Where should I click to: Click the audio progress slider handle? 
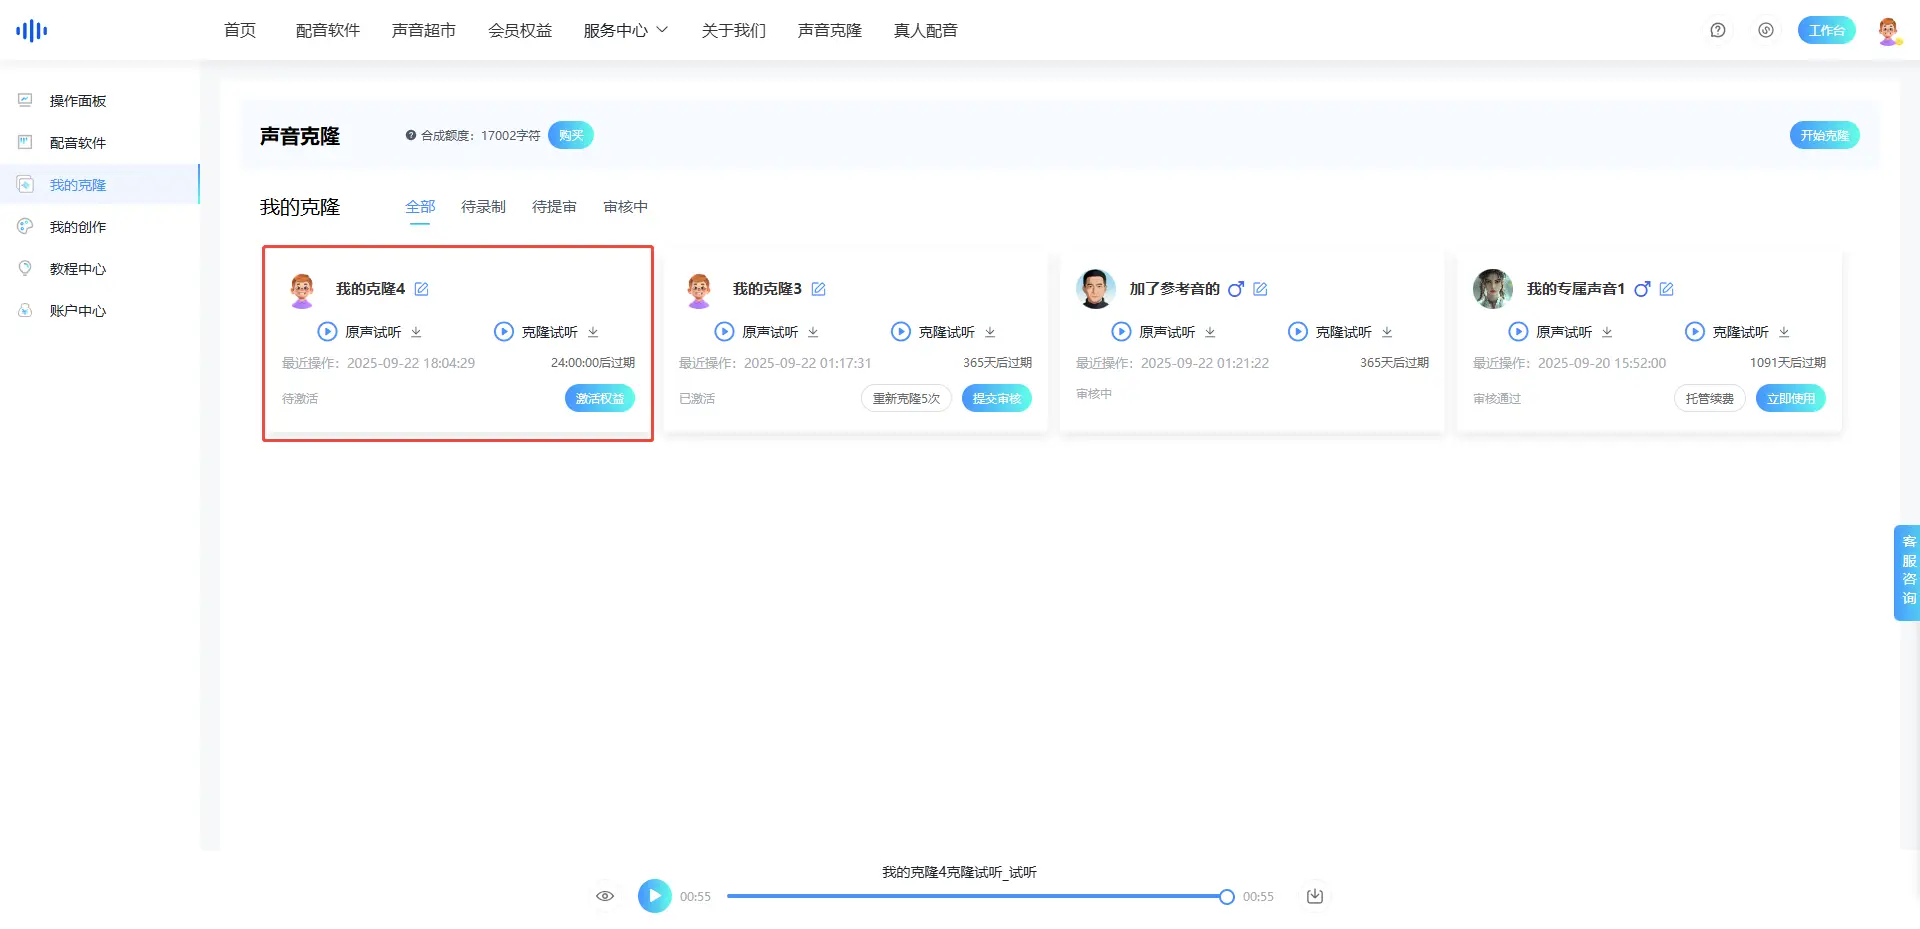tap(1226, 897)
